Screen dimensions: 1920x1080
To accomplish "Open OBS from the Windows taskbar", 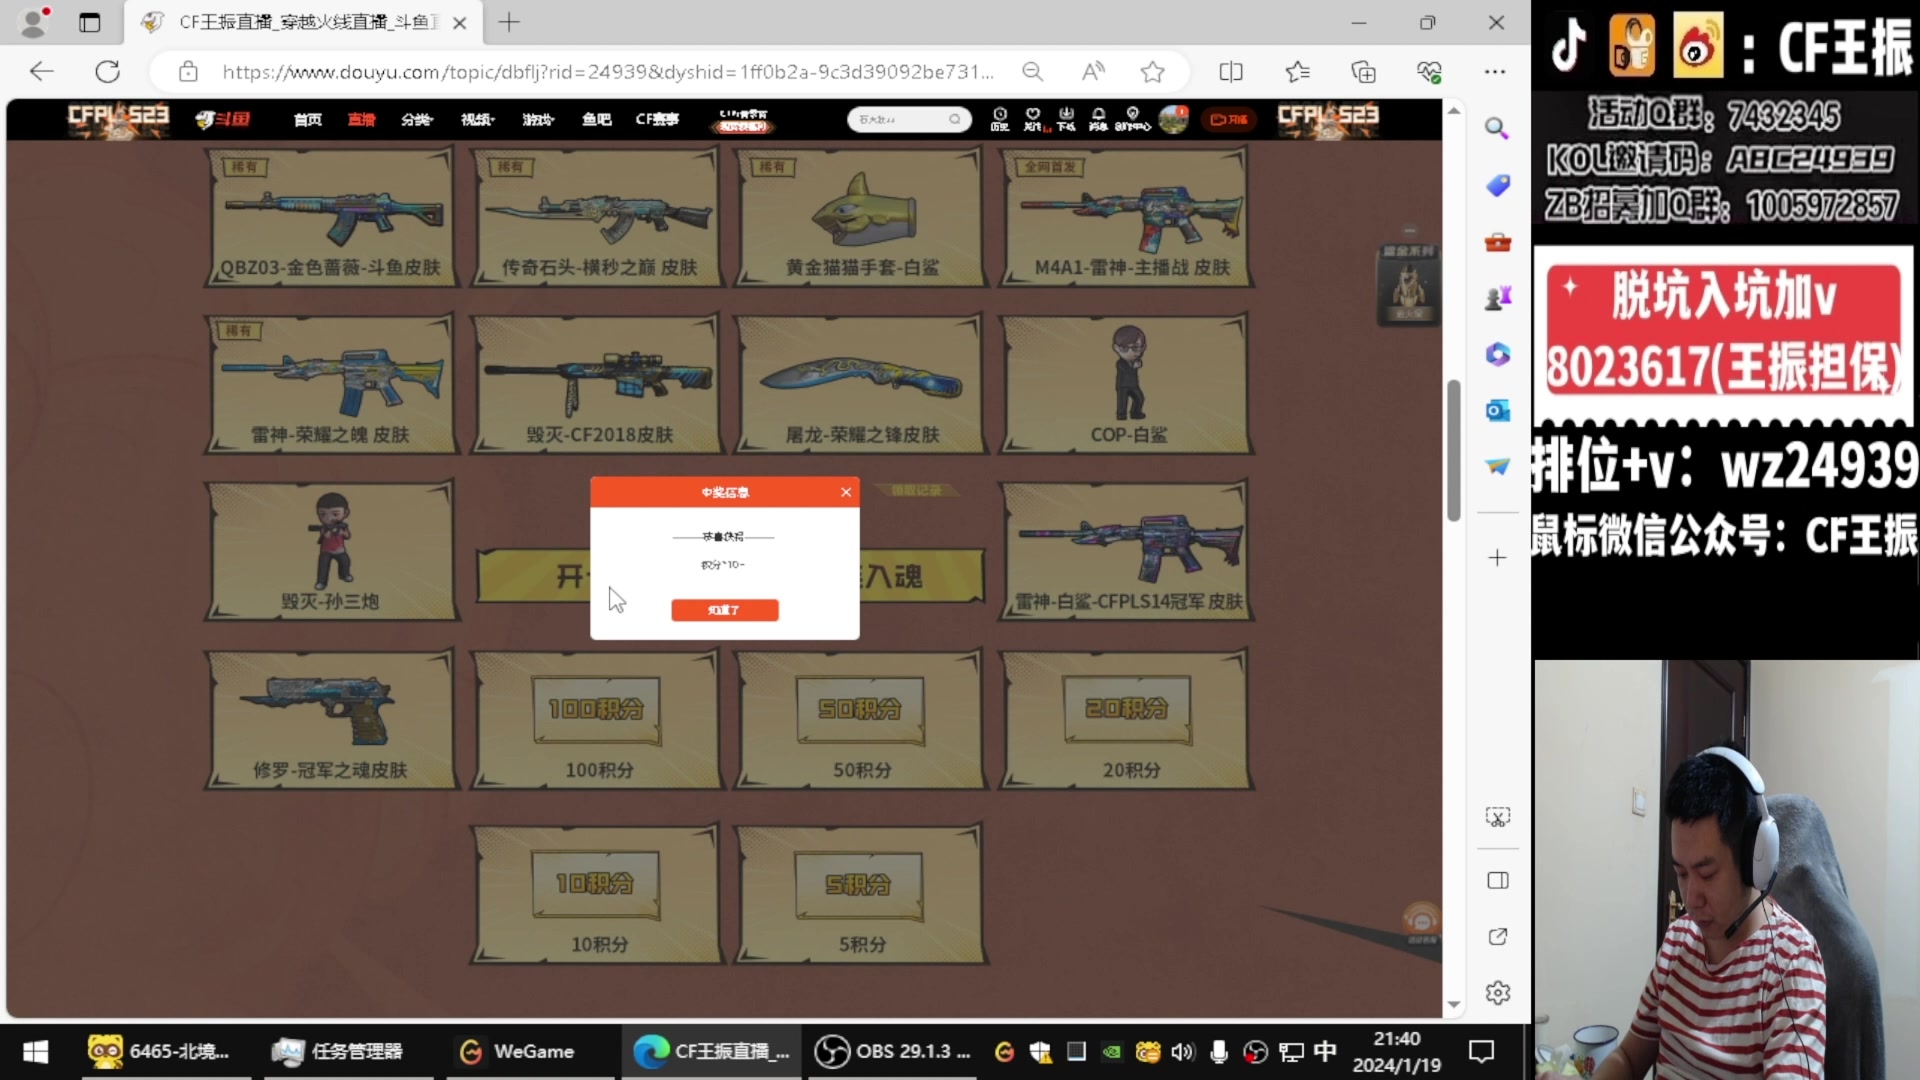I will coord(892,1051).
